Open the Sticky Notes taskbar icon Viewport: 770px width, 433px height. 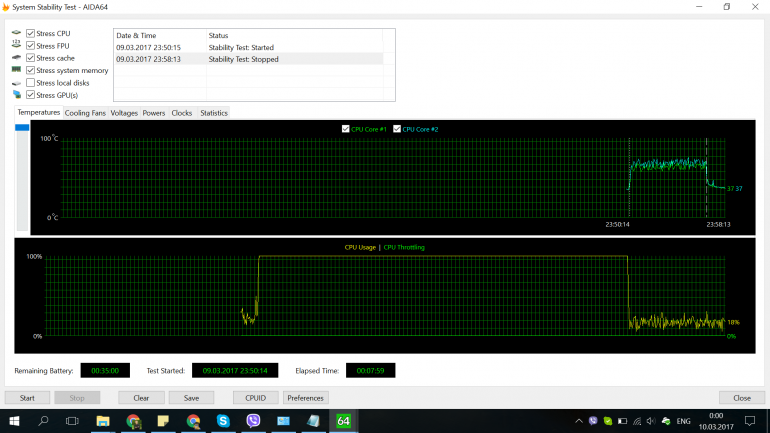pos(163,421)
